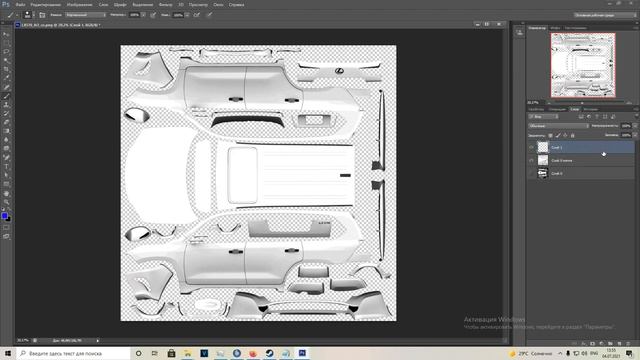Select the Gradient tool
This screenshot has width=640, height=360.
6,131
